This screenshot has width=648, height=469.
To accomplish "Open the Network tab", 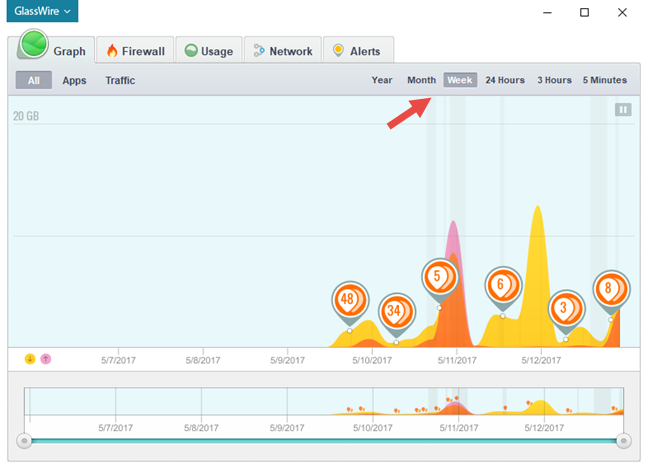I will [283, 50].
